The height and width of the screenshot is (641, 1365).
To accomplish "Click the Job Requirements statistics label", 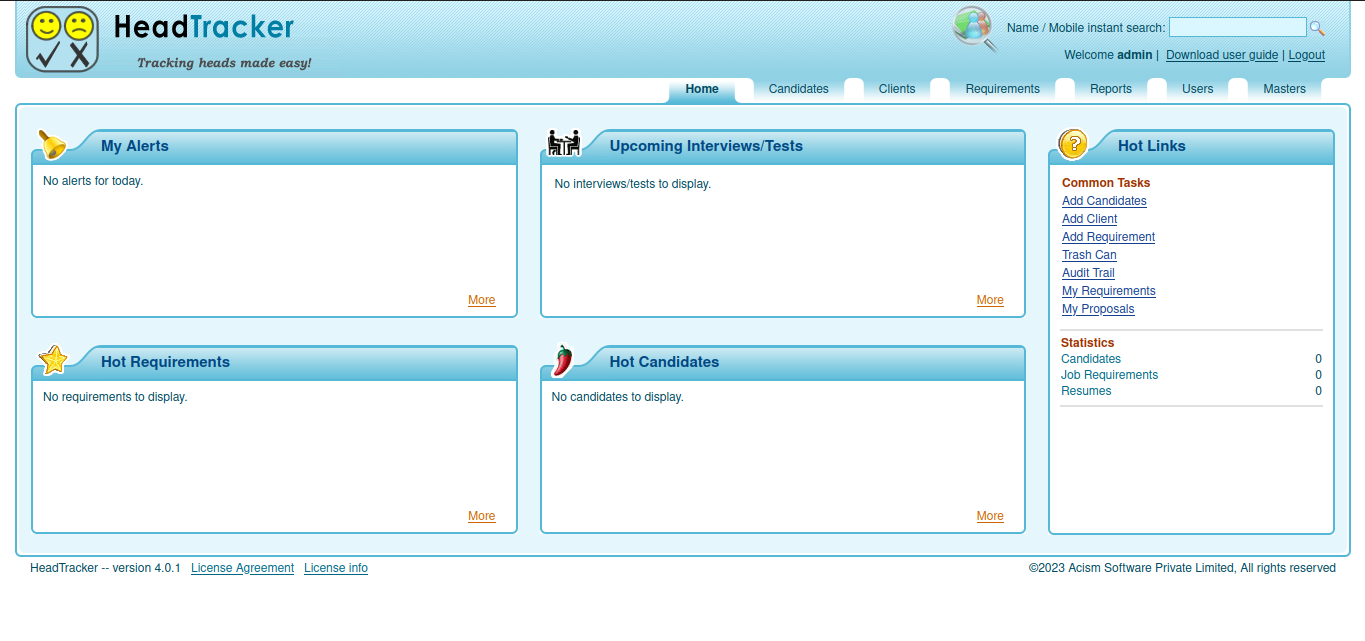I will [x=1109, y=375].
